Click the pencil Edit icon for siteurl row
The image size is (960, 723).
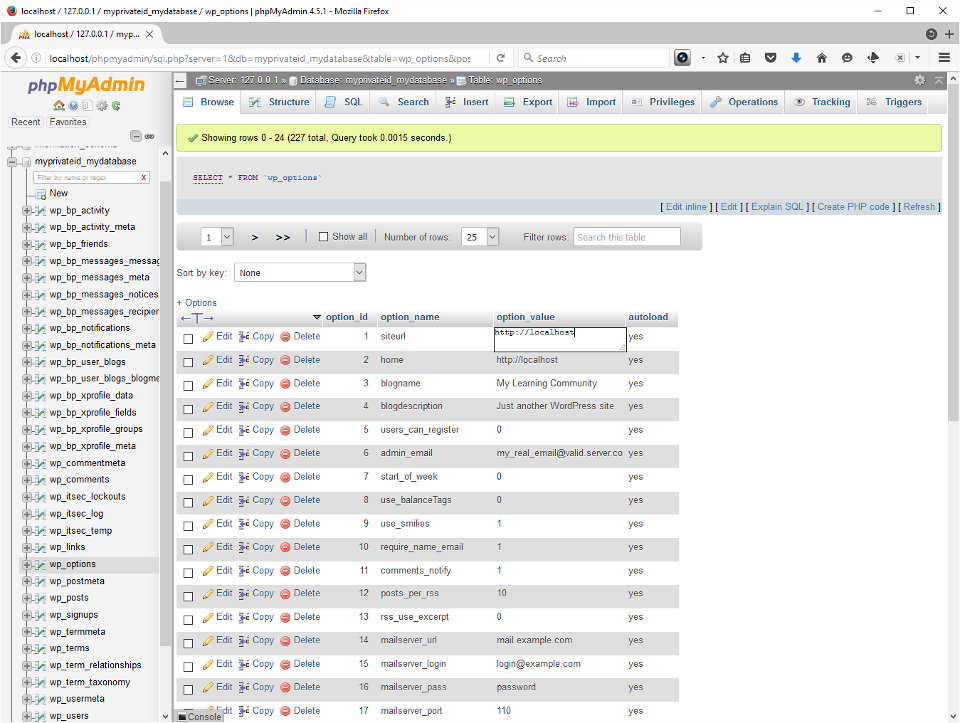(x=208, y=337)
